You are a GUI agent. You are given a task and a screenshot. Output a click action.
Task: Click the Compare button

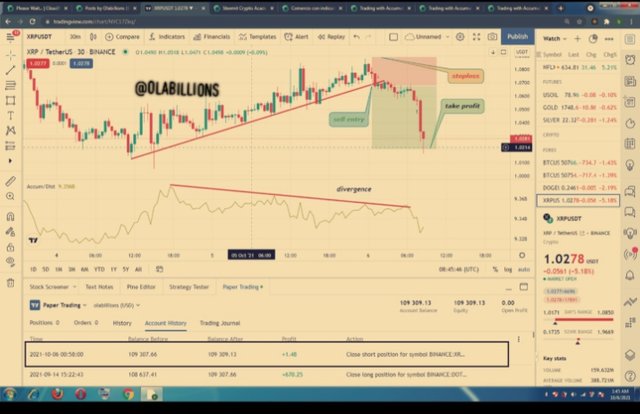(x=122, y=37)
